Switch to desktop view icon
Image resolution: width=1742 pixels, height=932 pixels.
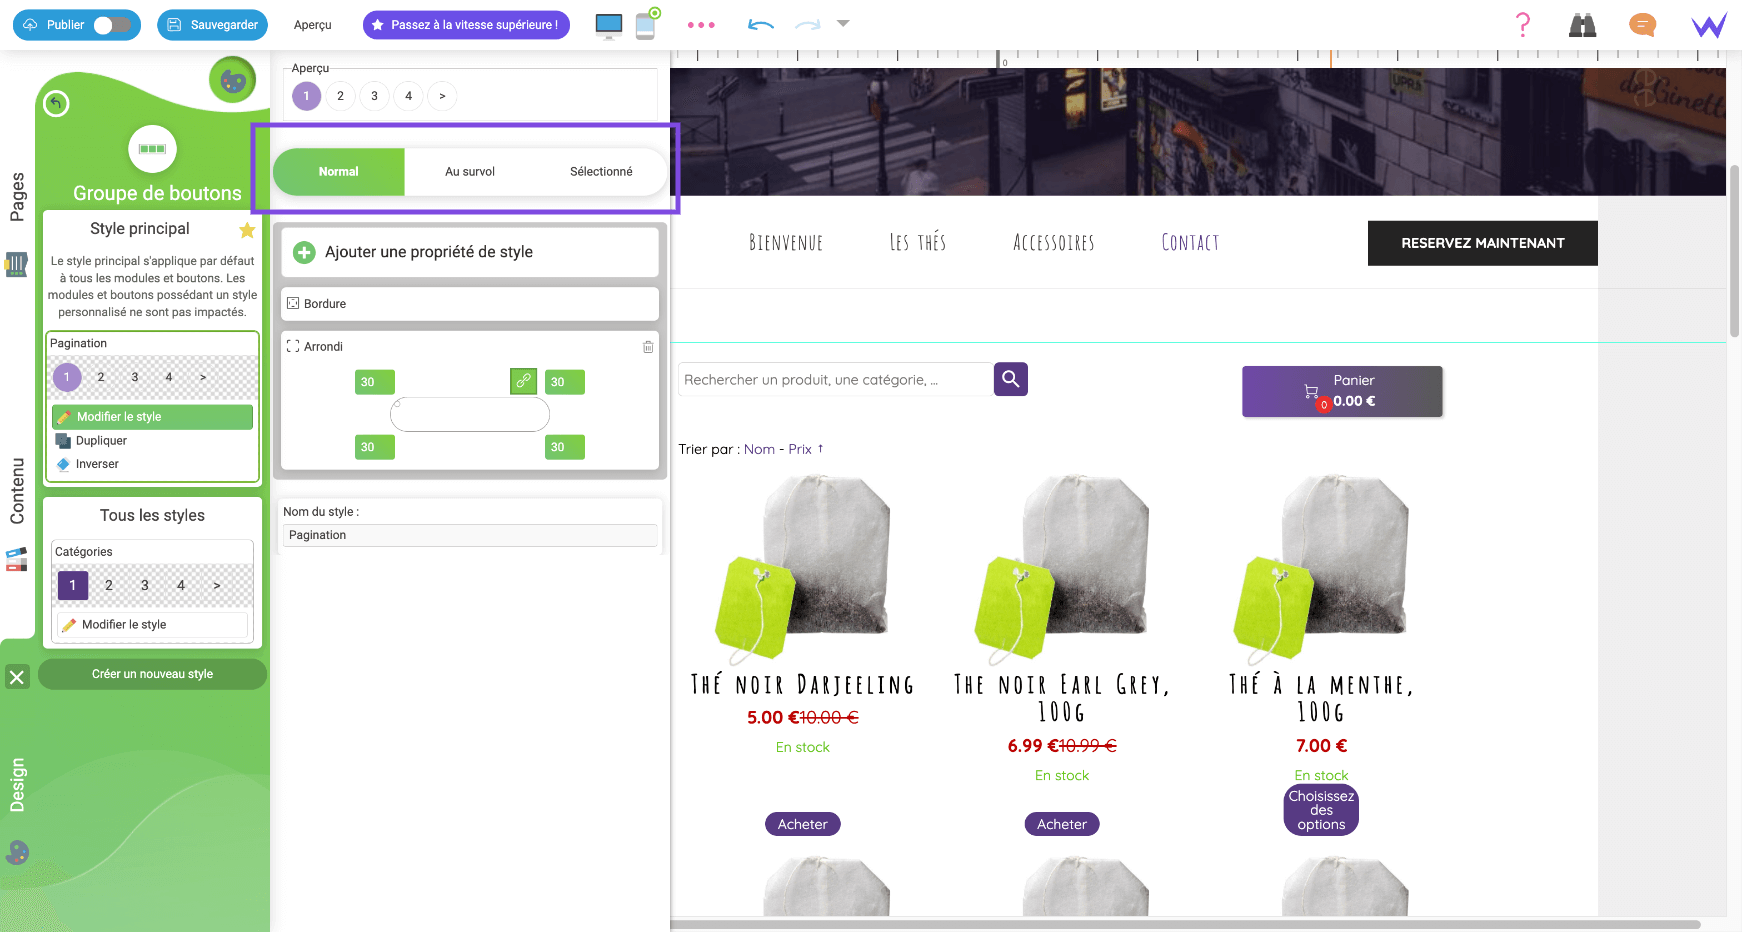pyautogui.click(x=608, y=26)
